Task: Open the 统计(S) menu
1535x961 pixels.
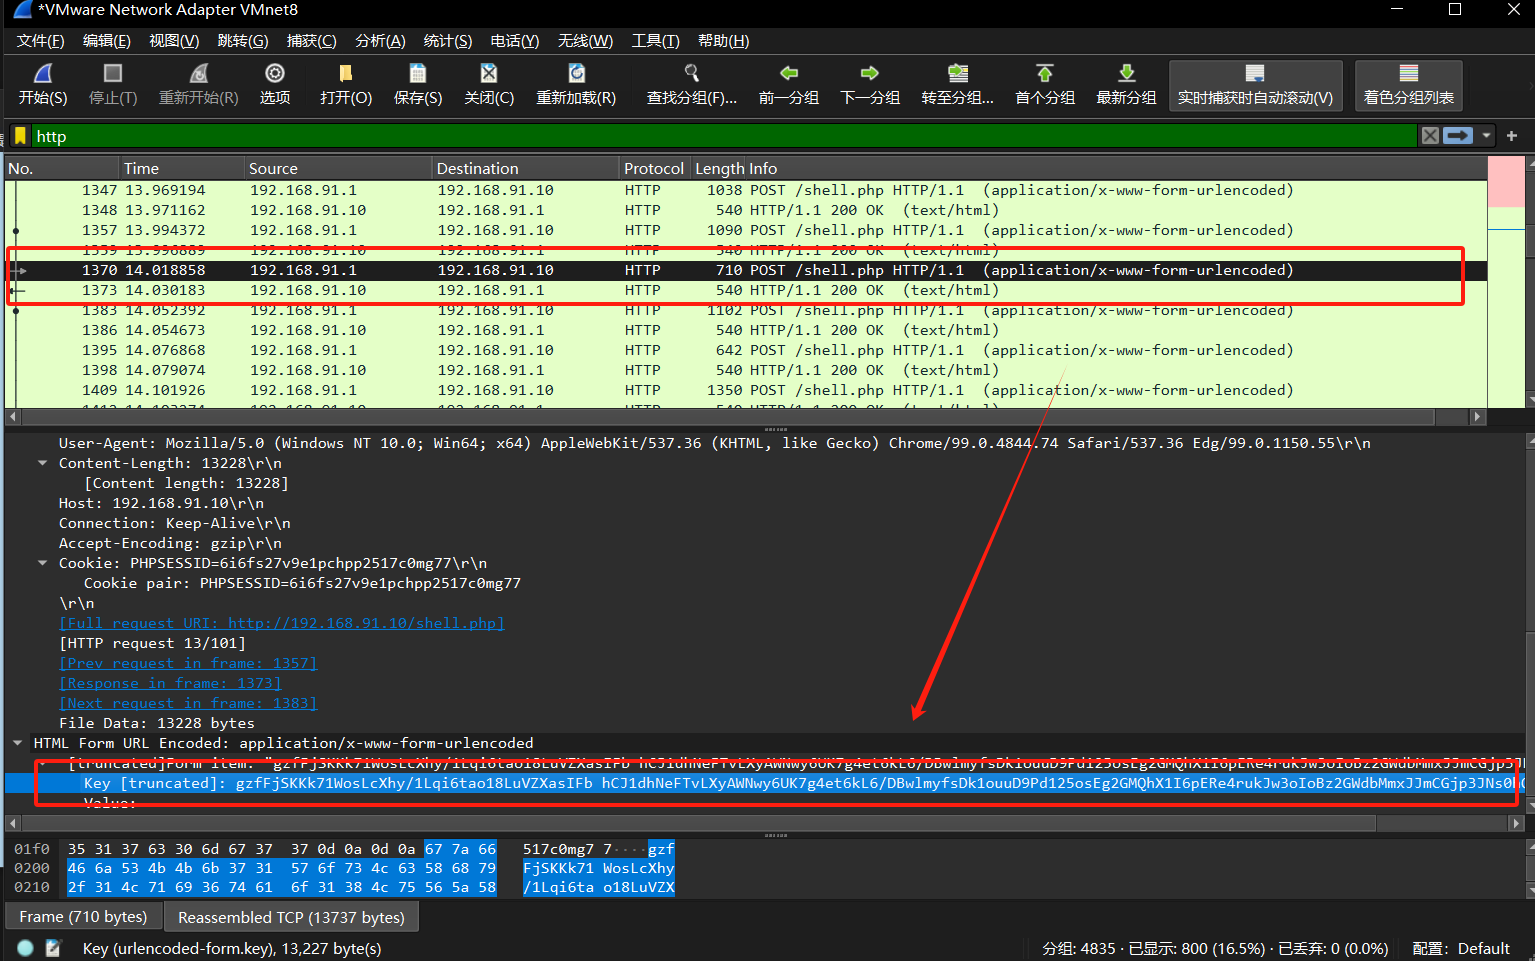Action: (448, 41)
